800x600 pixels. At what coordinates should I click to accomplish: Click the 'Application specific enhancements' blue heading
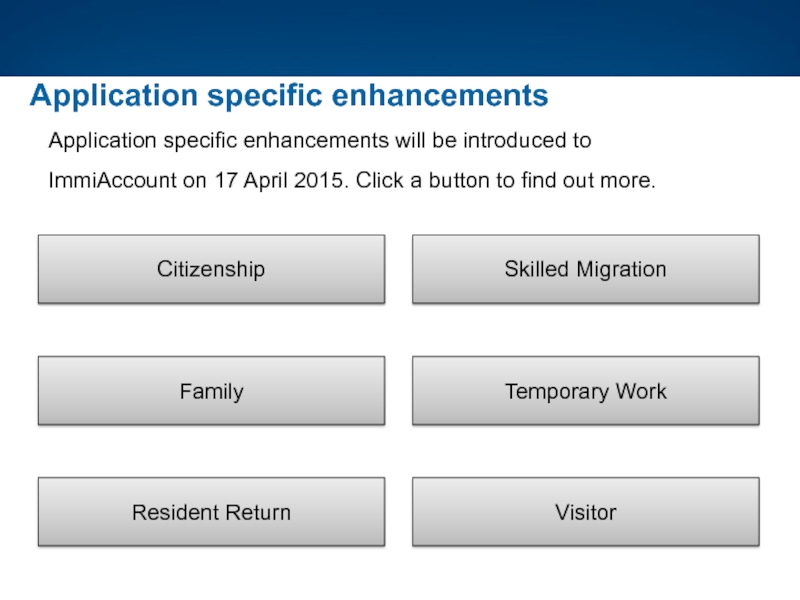click(x=289, y=96)
